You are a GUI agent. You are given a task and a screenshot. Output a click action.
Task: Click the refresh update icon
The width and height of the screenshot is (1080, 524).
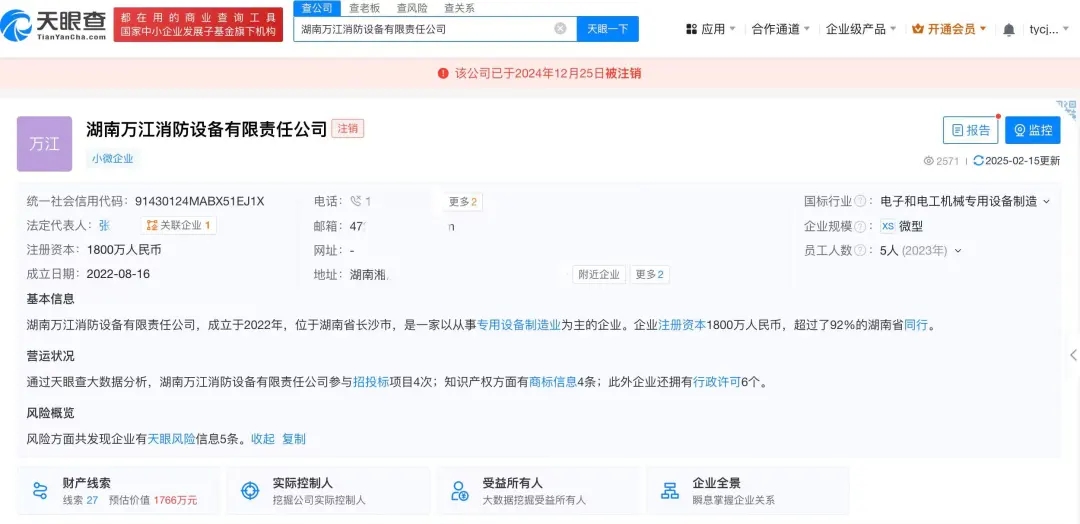978,160
